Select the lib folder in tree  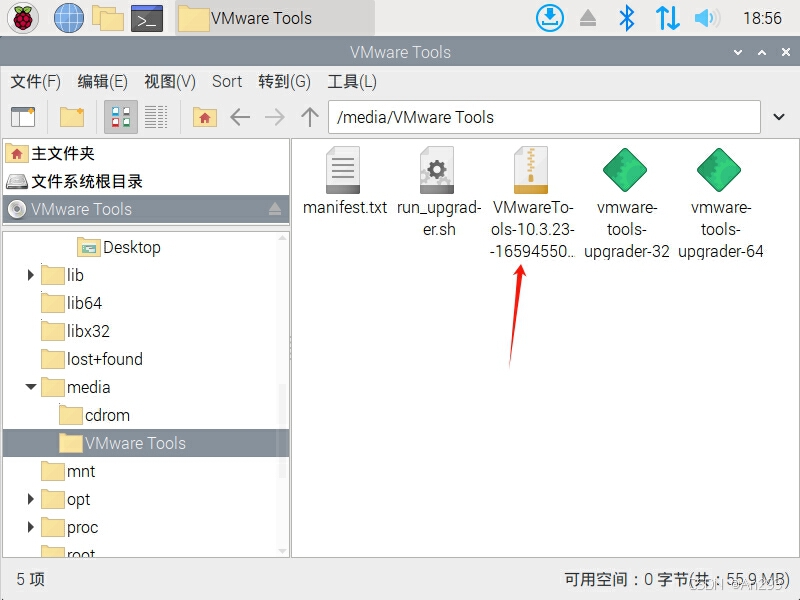(75, 276)
